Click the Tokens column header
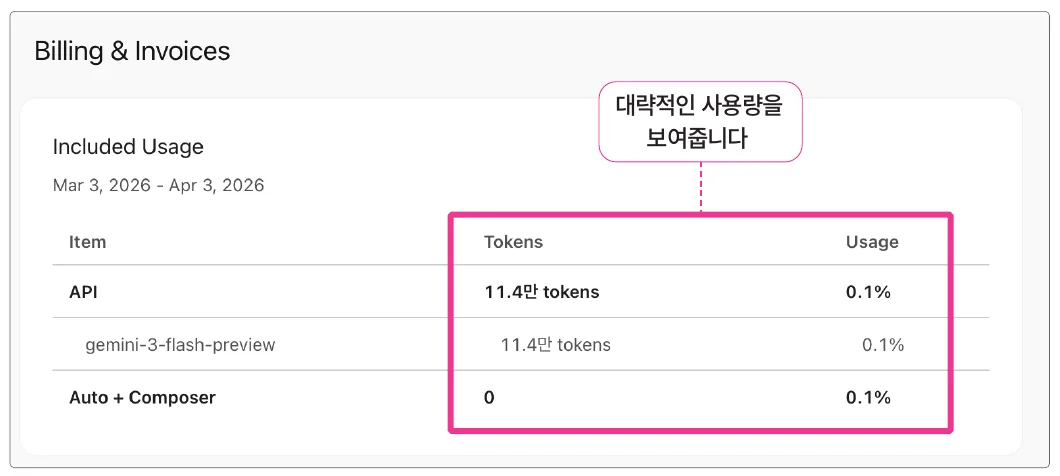Viewport: 1060px width, 476px height. pos(513,242)
